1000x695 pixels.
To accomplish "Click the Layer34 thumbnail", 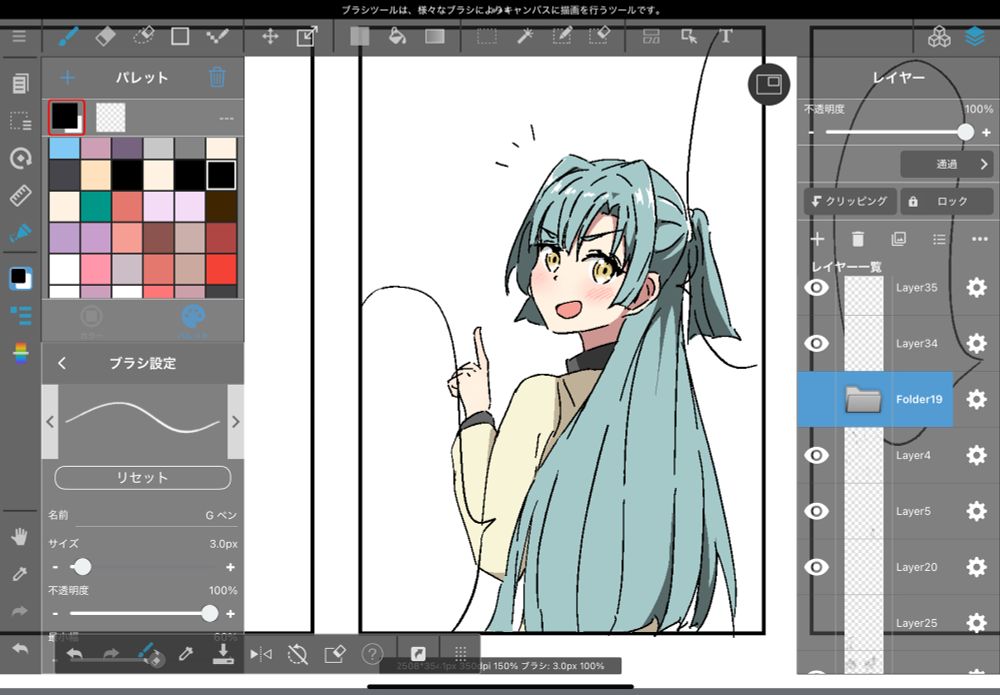I will click(x=864, y=343).
